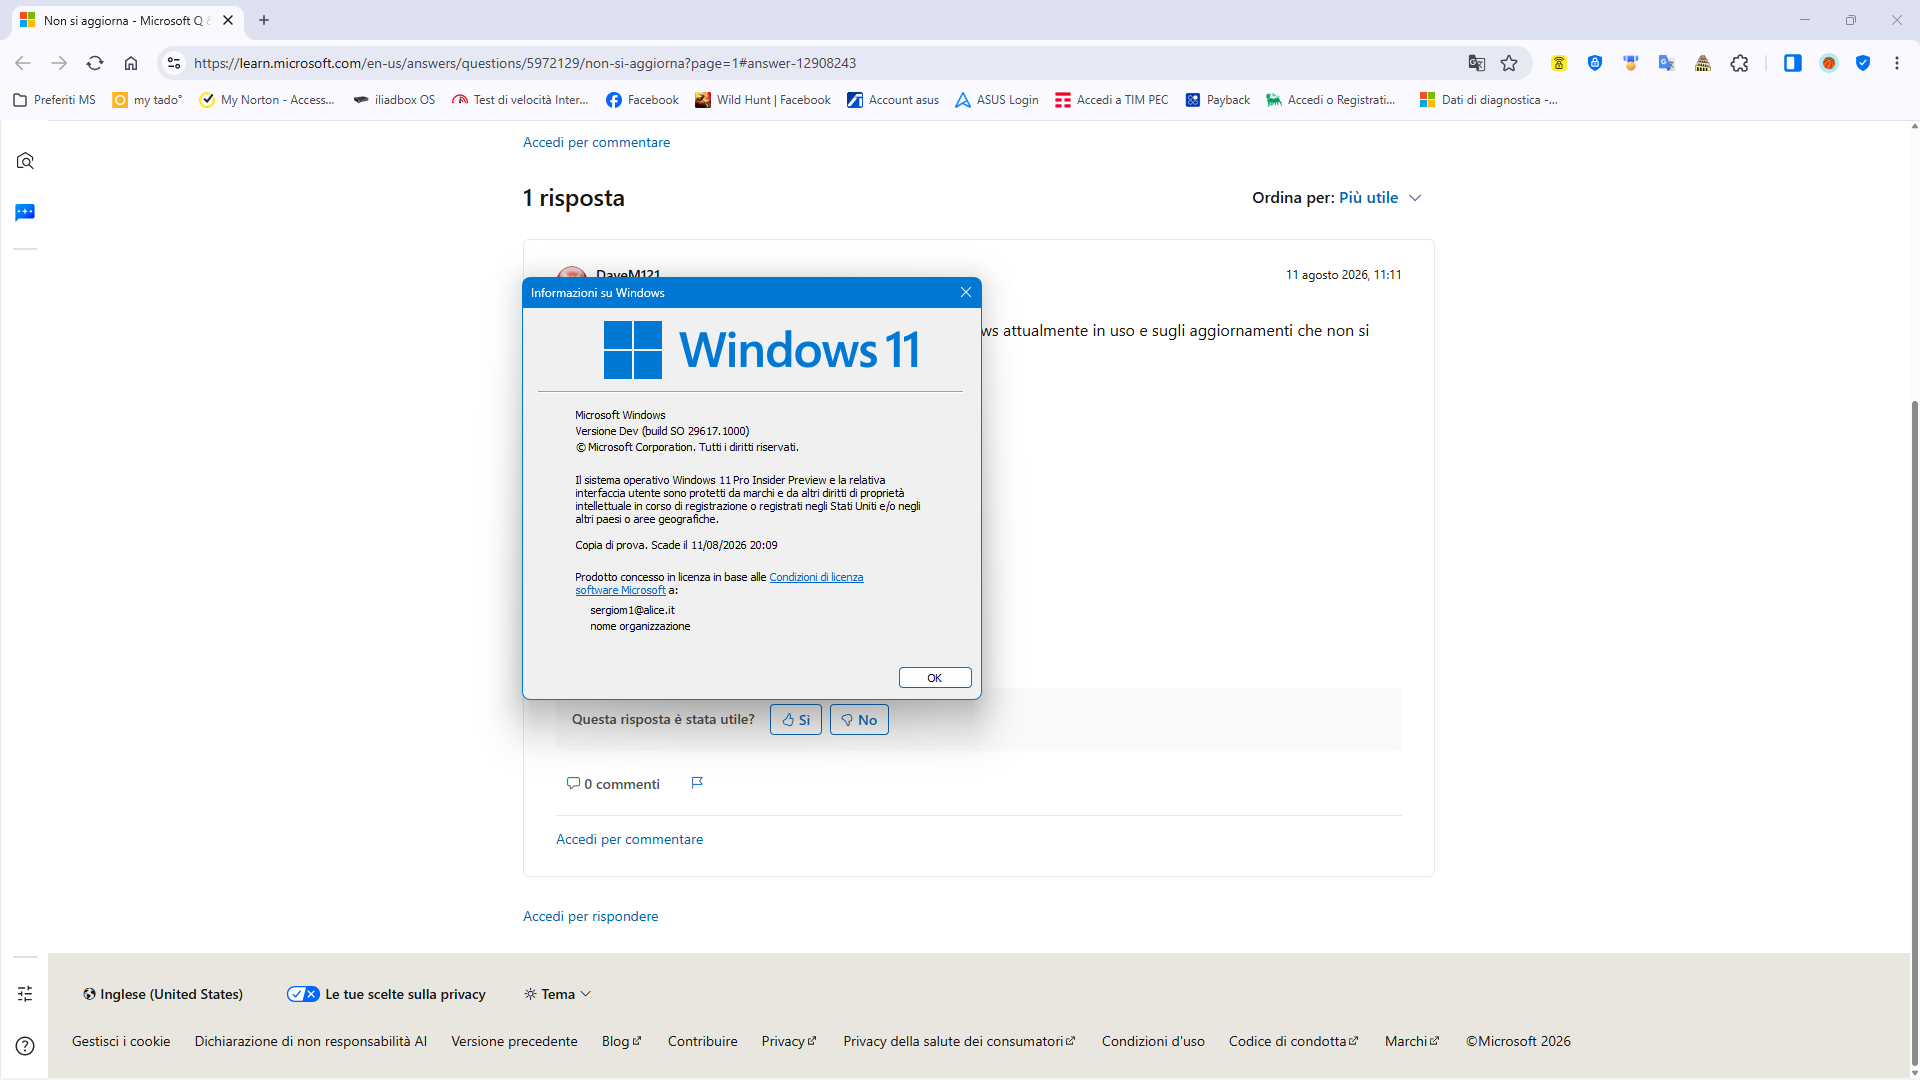Change language from Inglese (United States)
The width and height of the screenshot is (1920, 1080).
[163, 994]
